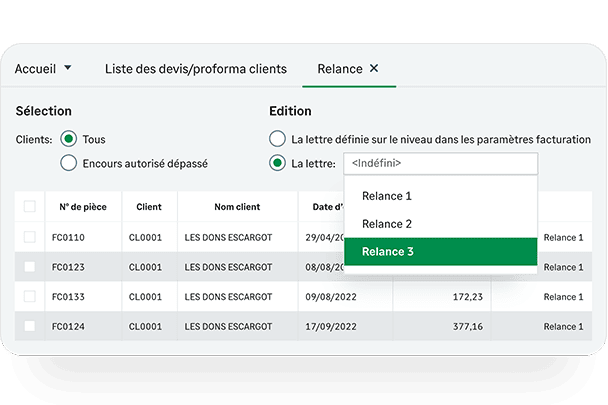608x405 pixels.
Task: Choose Encours autorisé dépassé radio option
Action: click(69, 163)
